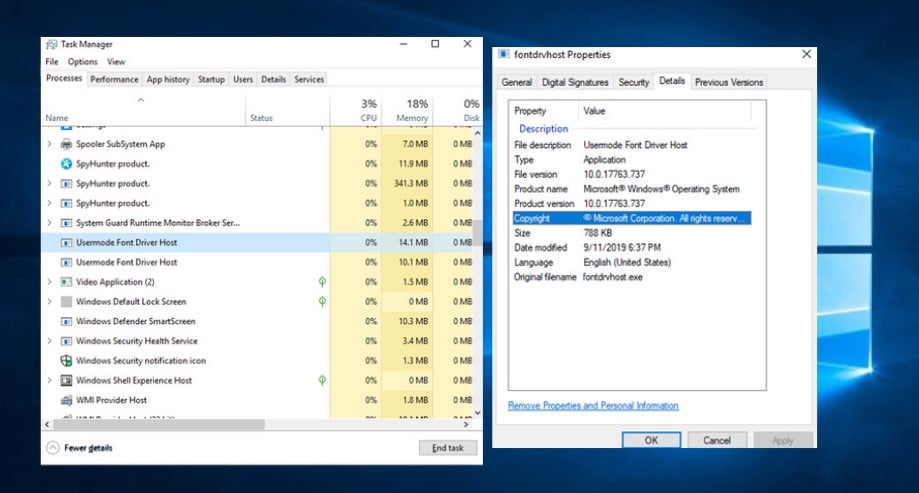Image resolution: width=919 pixels, height=493 pixels.
Task: Expand the Windows Default Lock Screen process
Action: pos(49,301)
